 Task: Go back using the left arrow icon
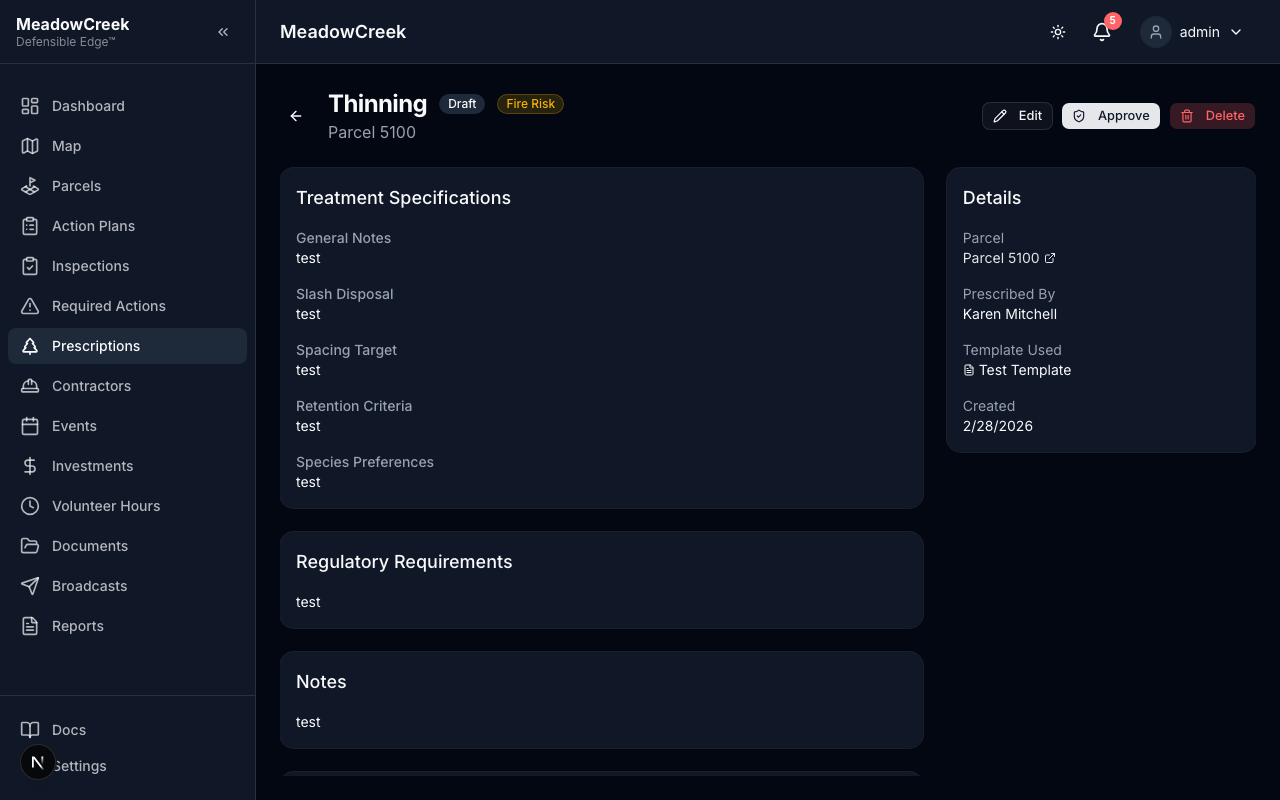[x=296, y=116]
